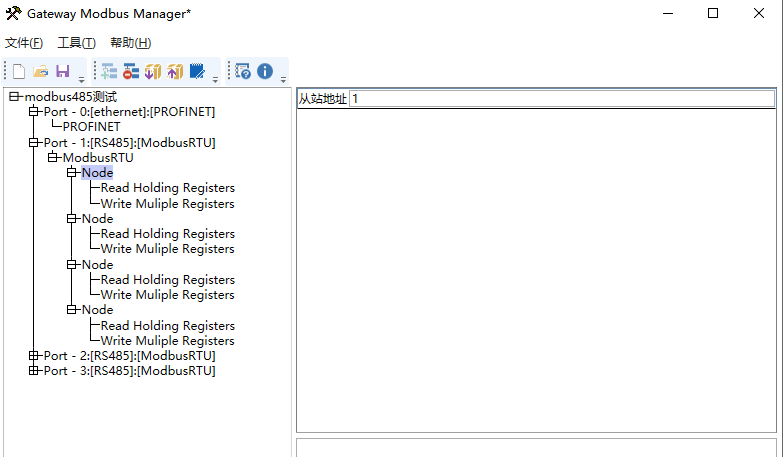
Task: Download configuration with down-arrow box icon
Action: 153,71
